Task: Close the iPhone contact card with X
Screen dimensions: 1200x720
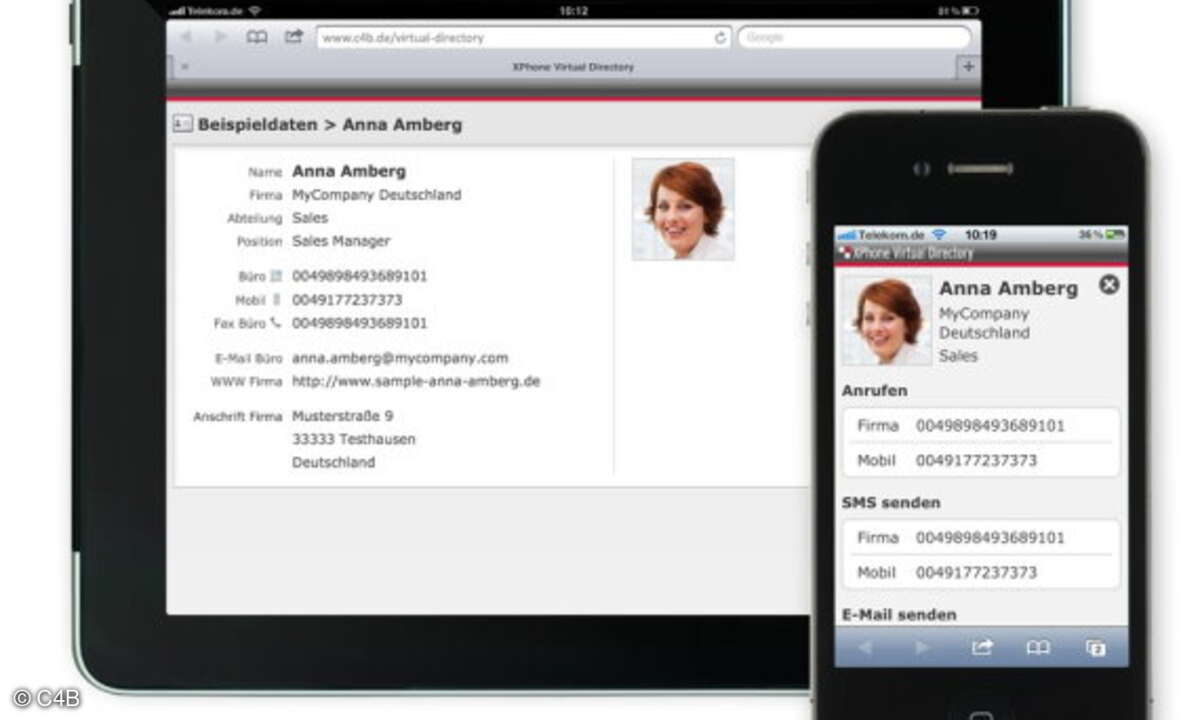Action: [x=1109, y=285]
